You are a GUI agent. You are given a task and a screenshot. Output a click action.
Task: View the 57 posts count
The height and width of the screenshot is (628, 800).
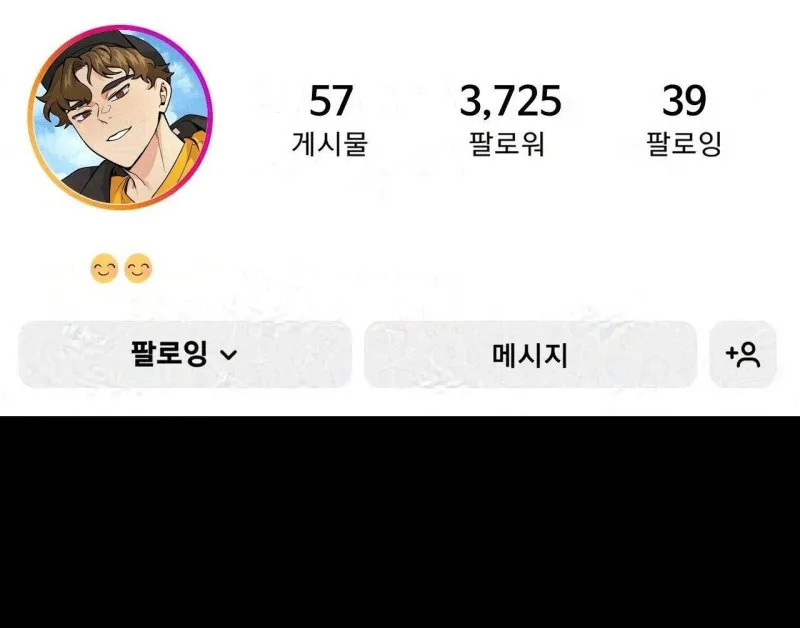click(x=331, y=101)
